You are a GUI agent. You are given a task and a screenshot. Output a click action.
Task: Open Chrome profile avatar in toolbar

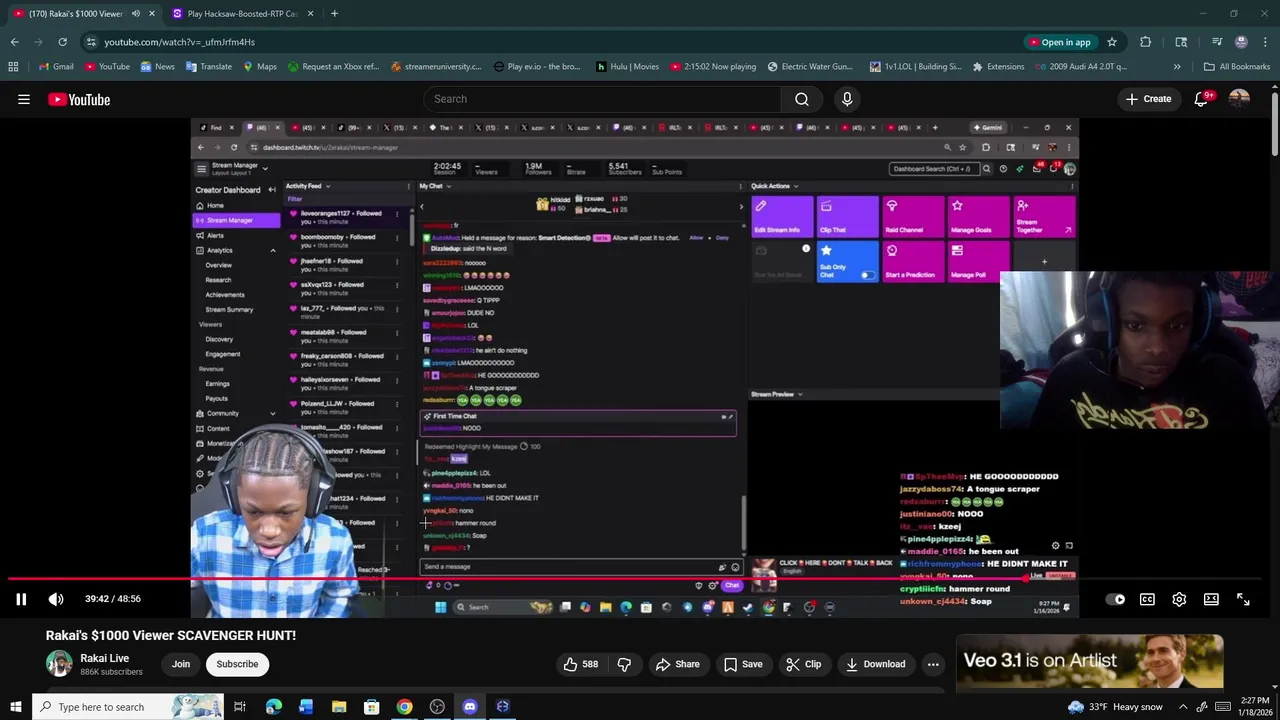(1241, 42)
